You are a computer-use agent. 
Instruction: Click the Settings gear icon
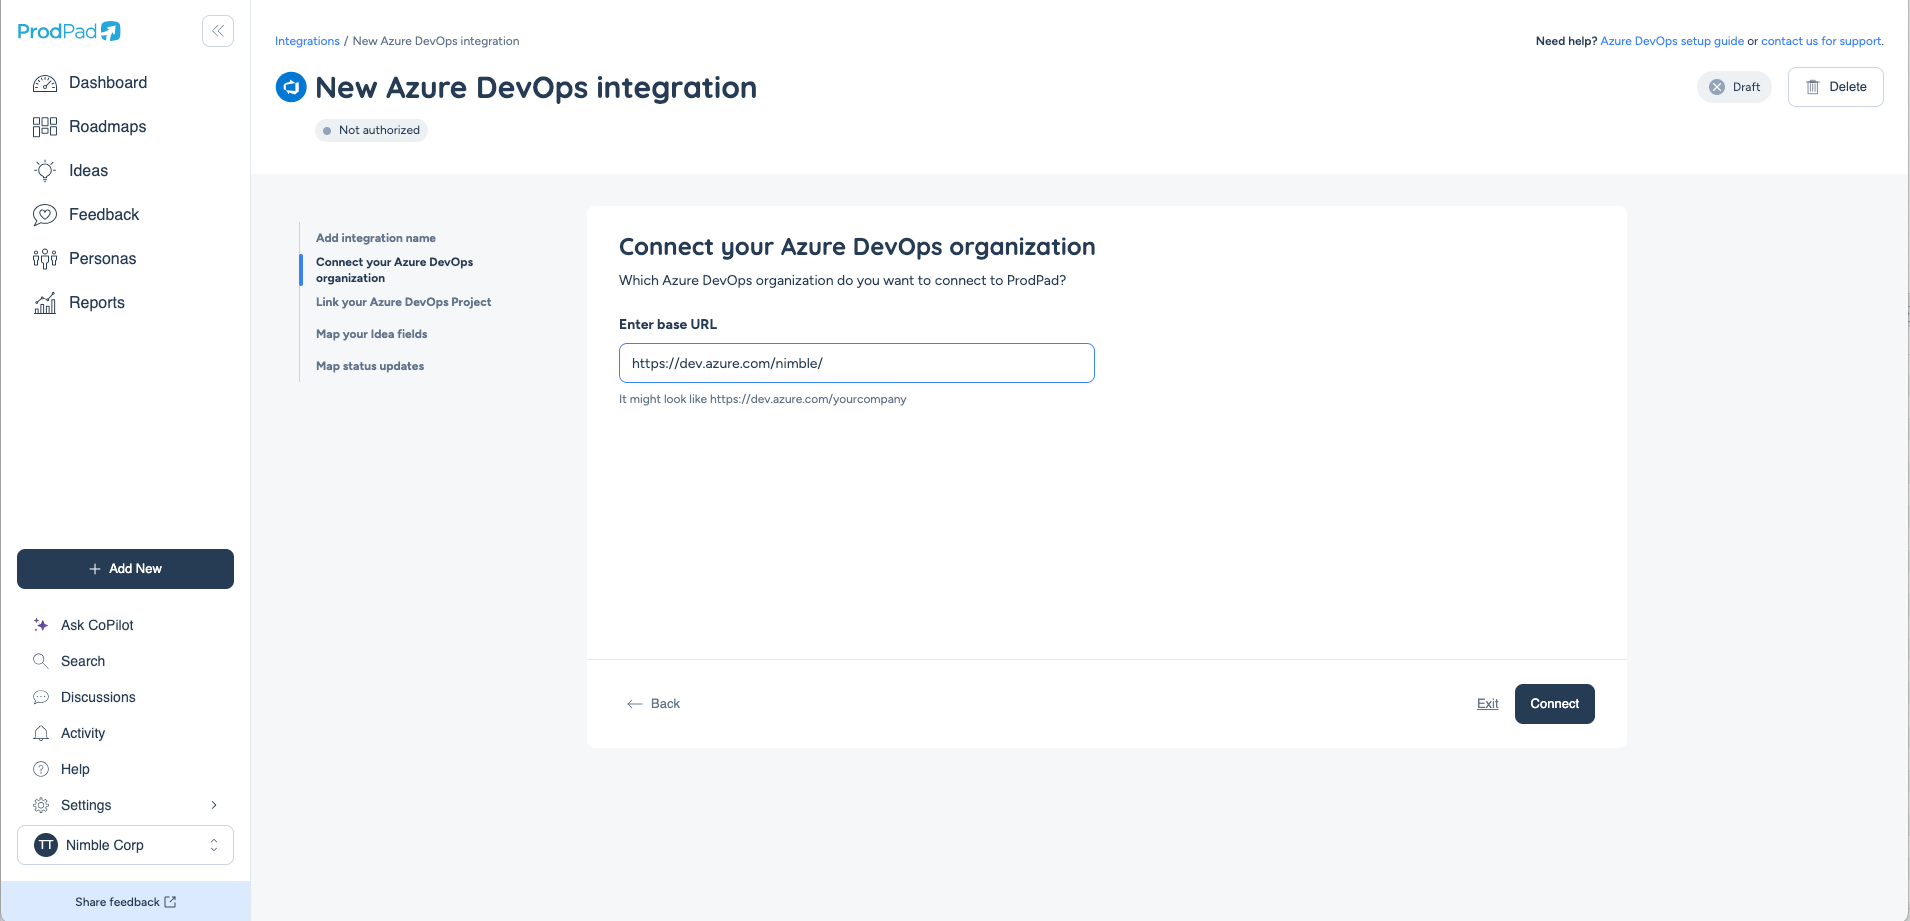coord(41,805)
